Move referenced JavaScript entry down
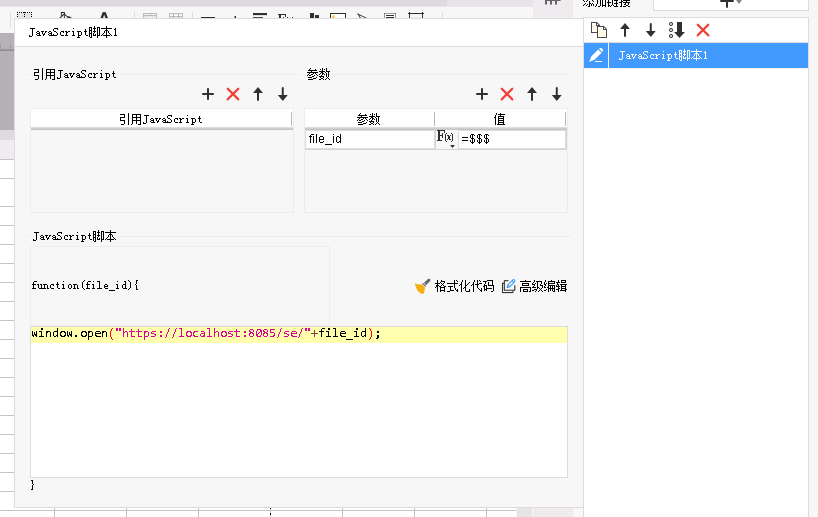Viewport: 818px width, 517px height. tap(283, 94)
